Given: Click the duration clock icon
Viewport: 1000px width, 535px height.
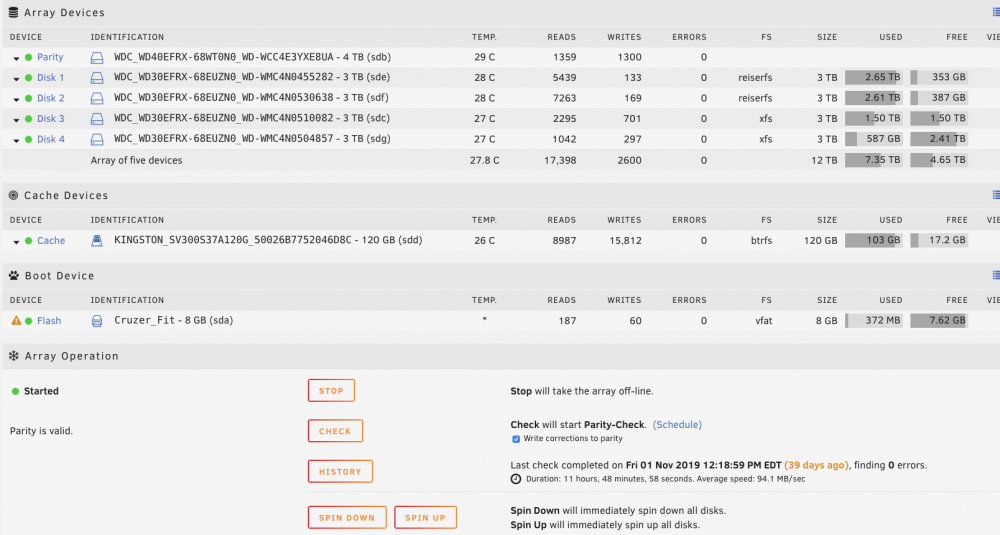Looking at the screenshot, I should tap(516, 479).
